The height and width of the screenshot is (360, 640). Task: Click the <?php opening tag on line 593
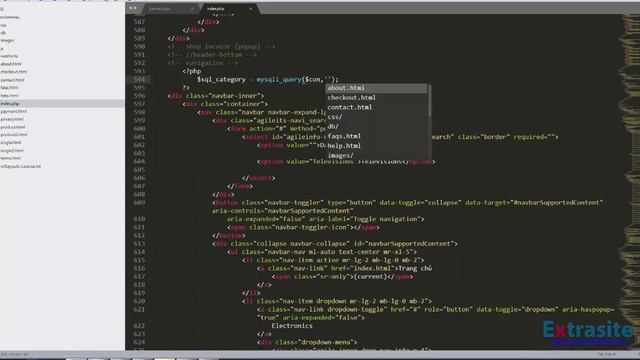coord(192,71)
